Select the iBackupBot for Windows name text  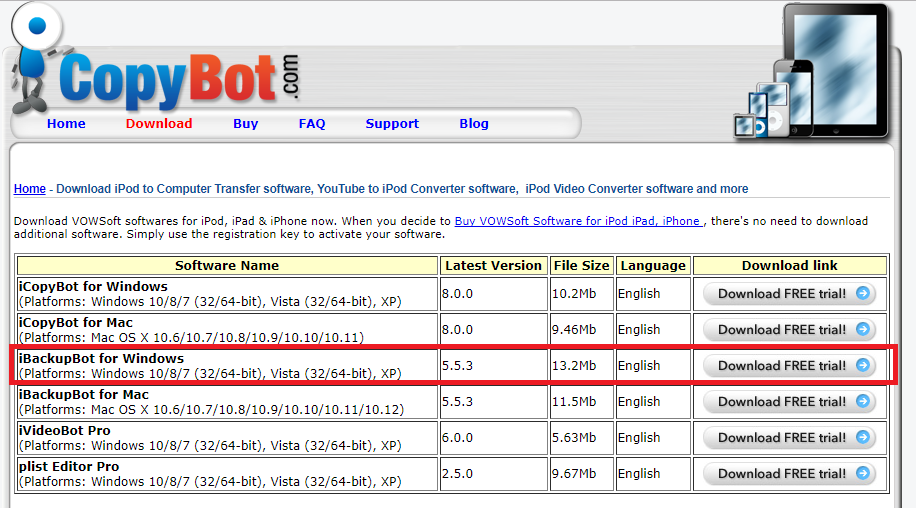click(102, 359)
